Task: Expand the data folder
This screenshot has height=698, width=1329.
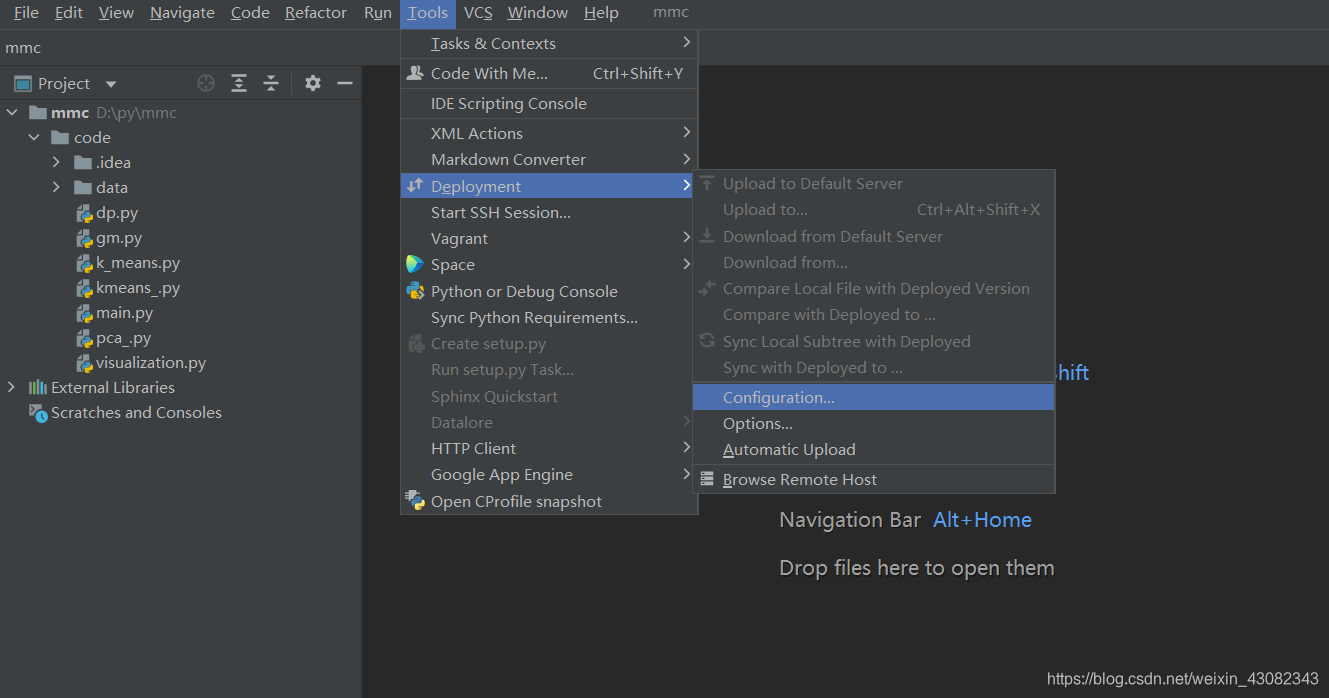Action: [57, 188]
